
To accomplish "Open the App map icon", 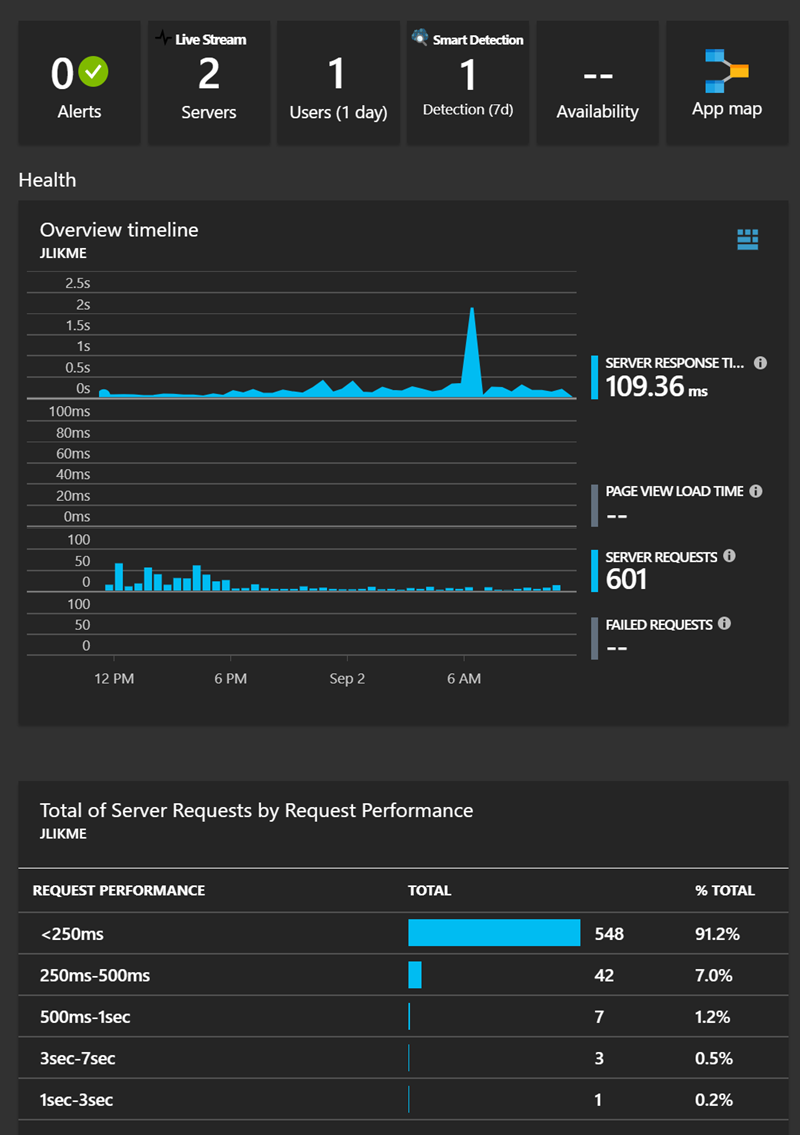I will (x=727, y=70).
